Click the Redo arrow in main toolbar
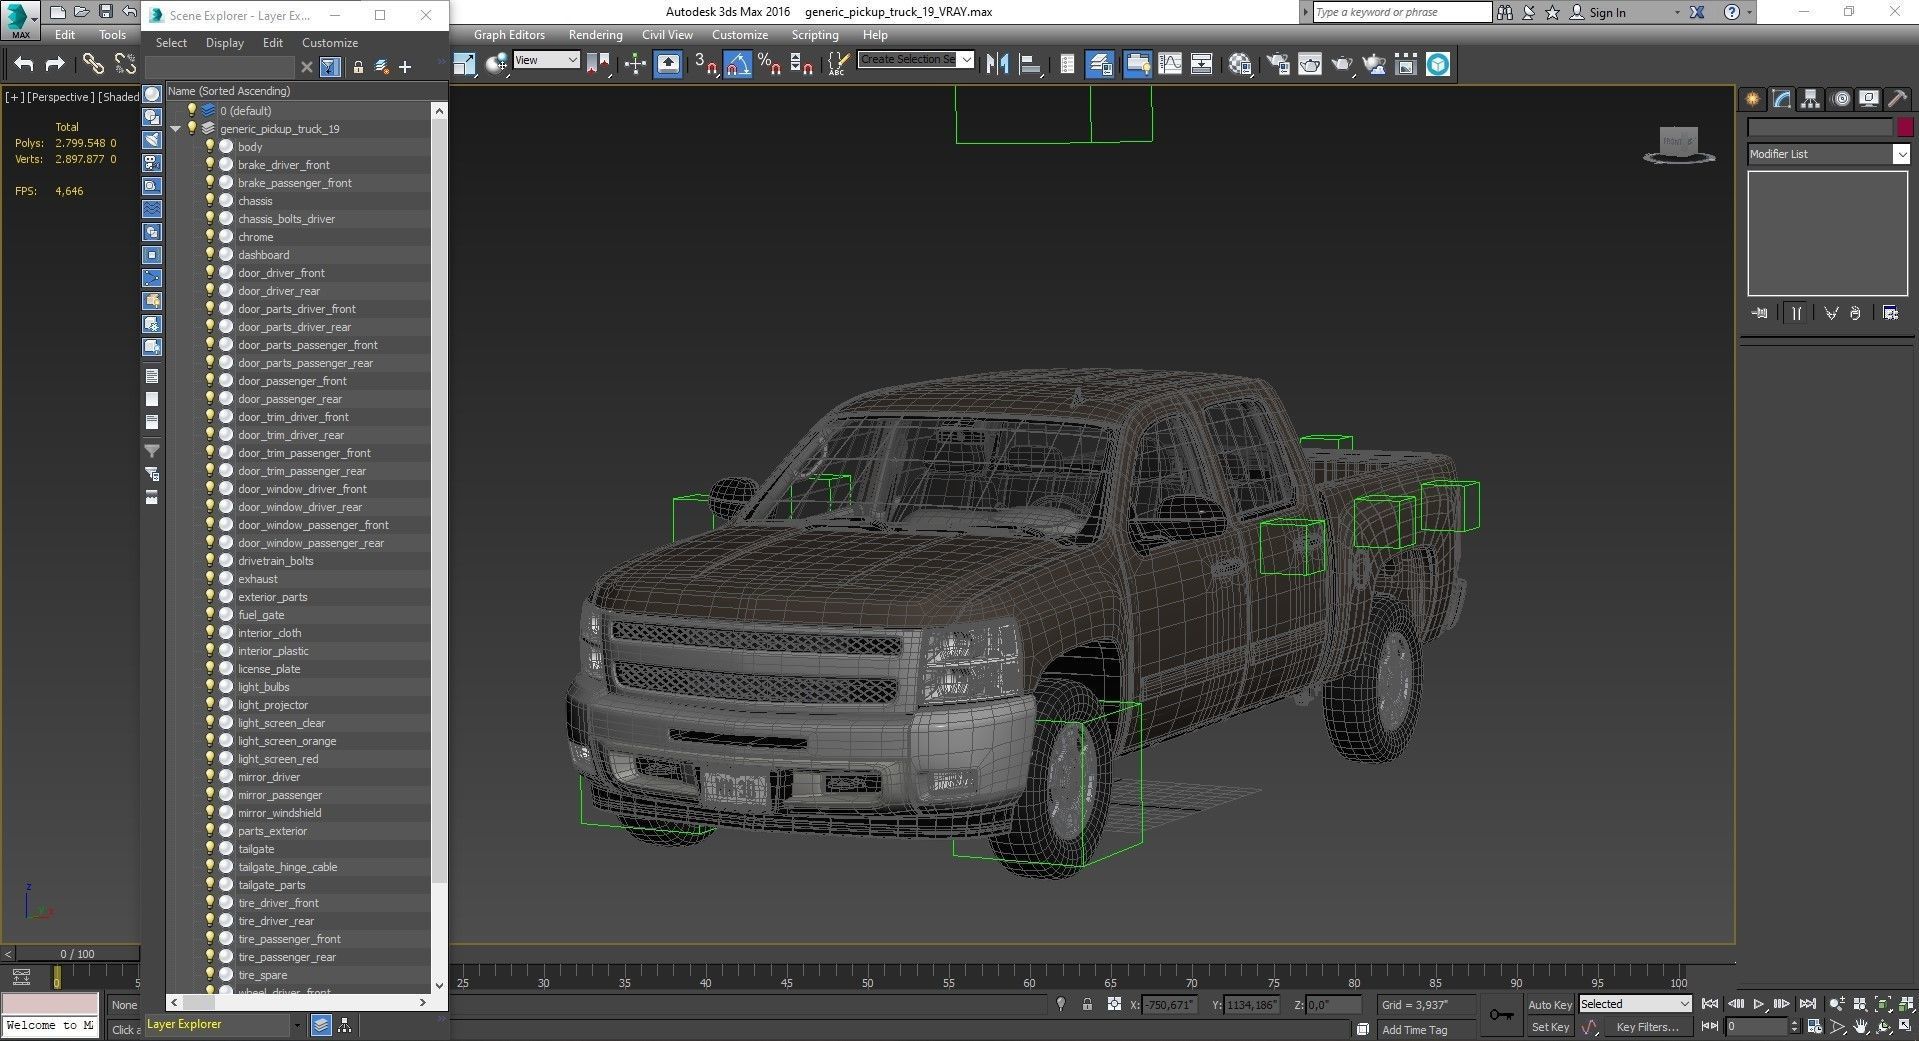The height and width of the screenshot is (1041, 1919). (x=56, y=65)
